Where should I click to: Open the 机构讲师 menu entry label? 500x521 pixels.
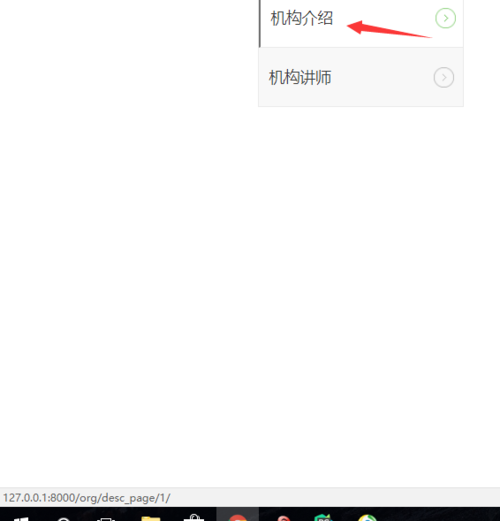click(300, 77)
